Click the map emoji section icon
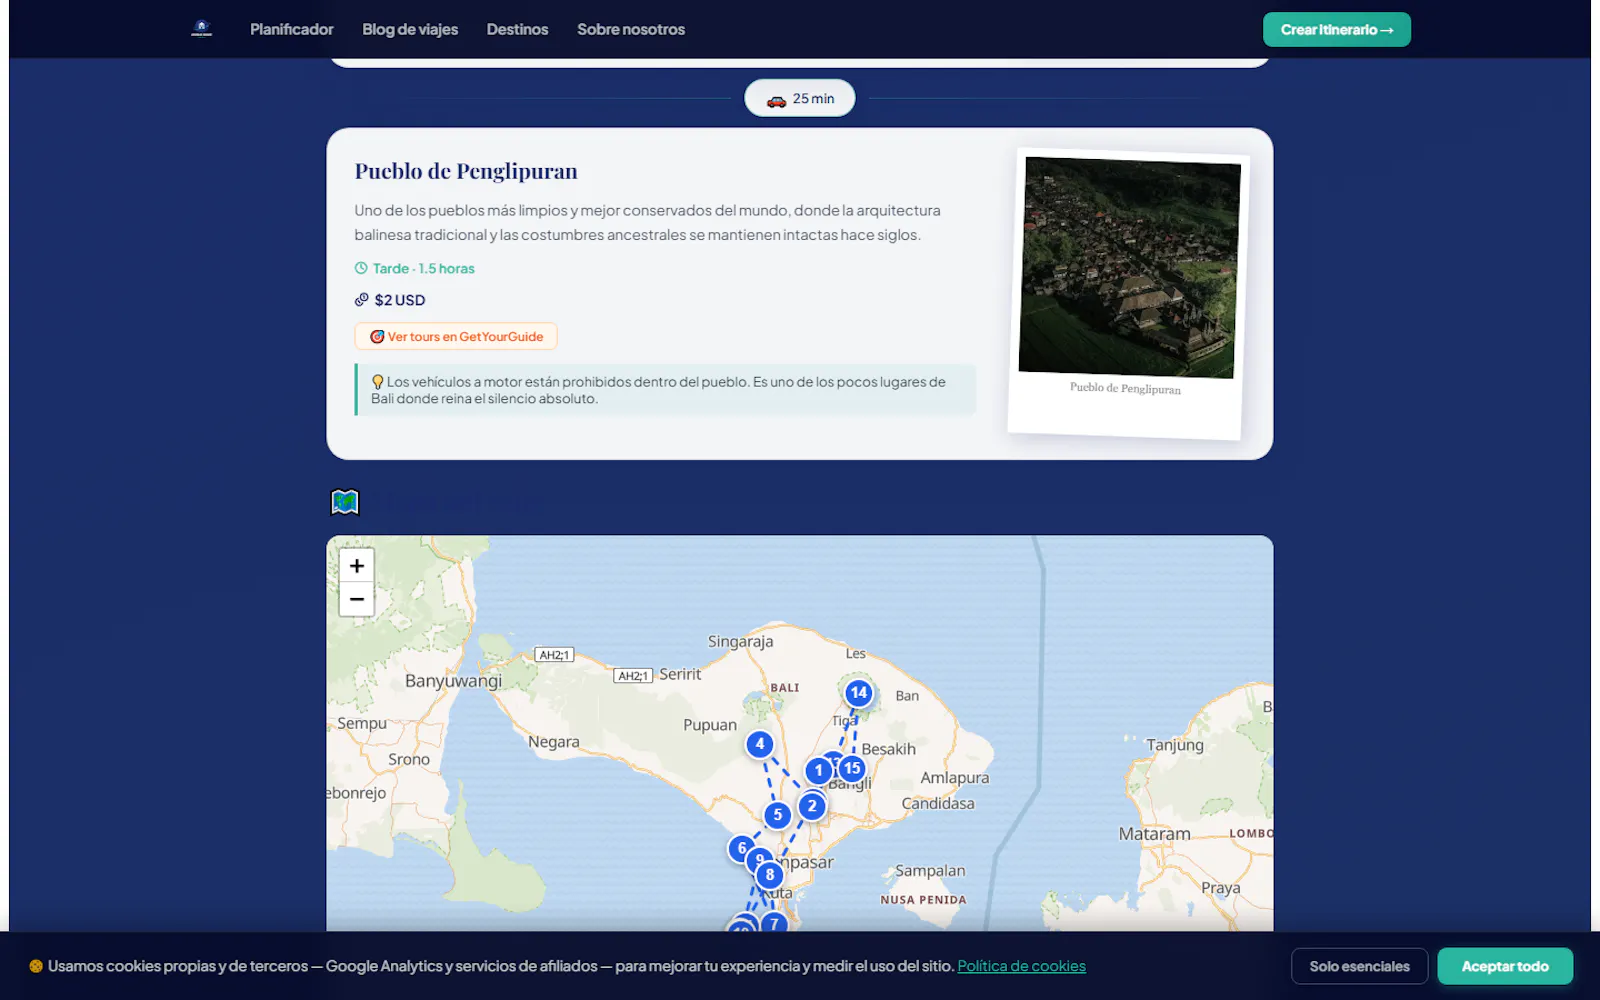The image size is (1600, 1000). (x=345, y=501)
